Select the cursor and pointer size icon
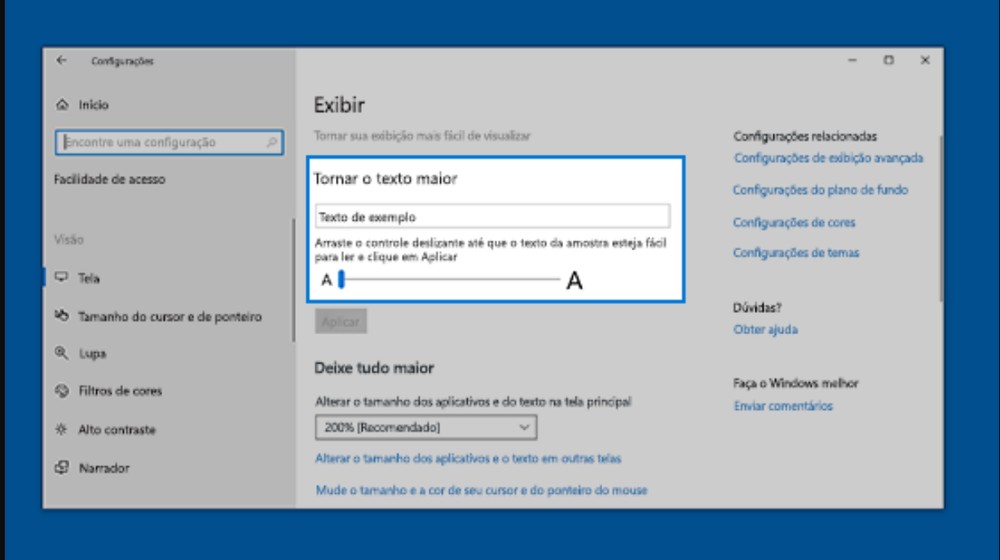This screenshot has height=560, width=1000. [61, 316]
